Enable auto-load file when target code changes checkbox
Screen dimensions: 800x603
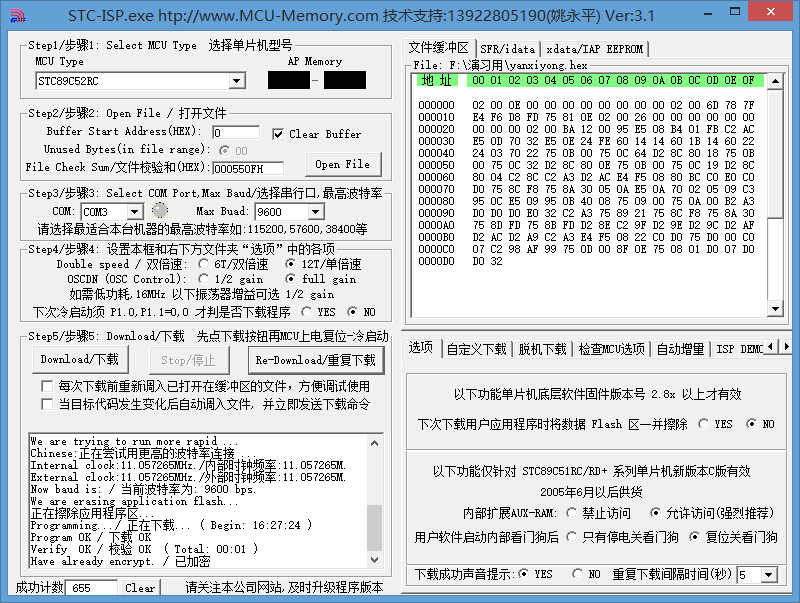[x=47, y=404]
